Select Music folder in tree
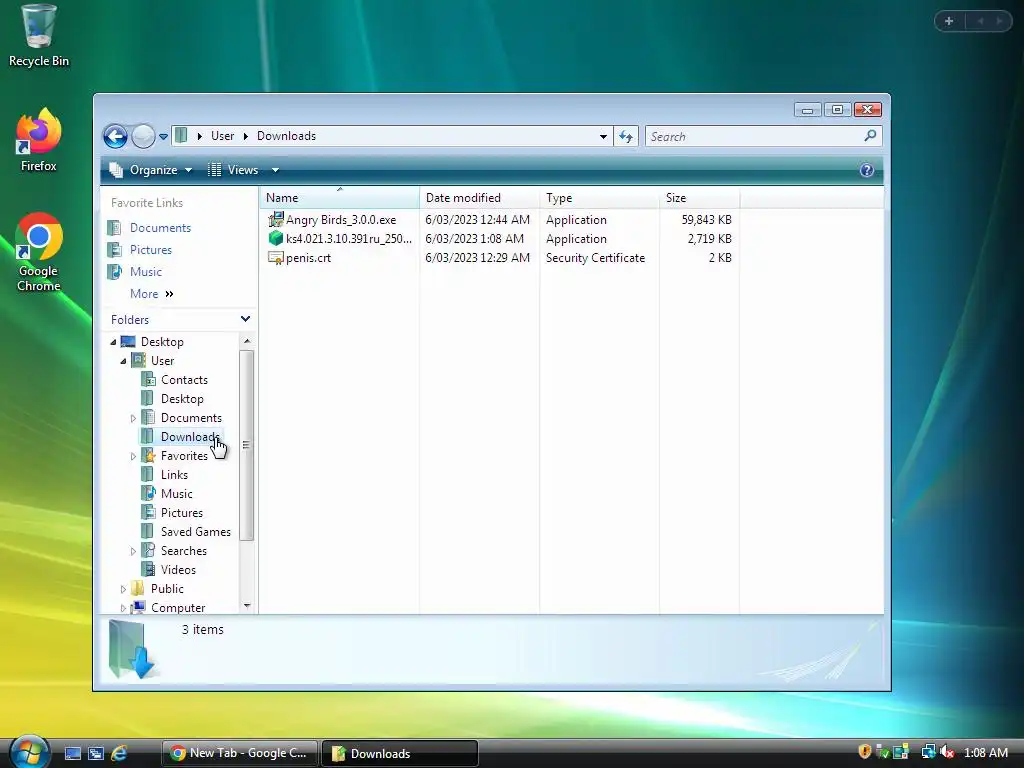 176,494
